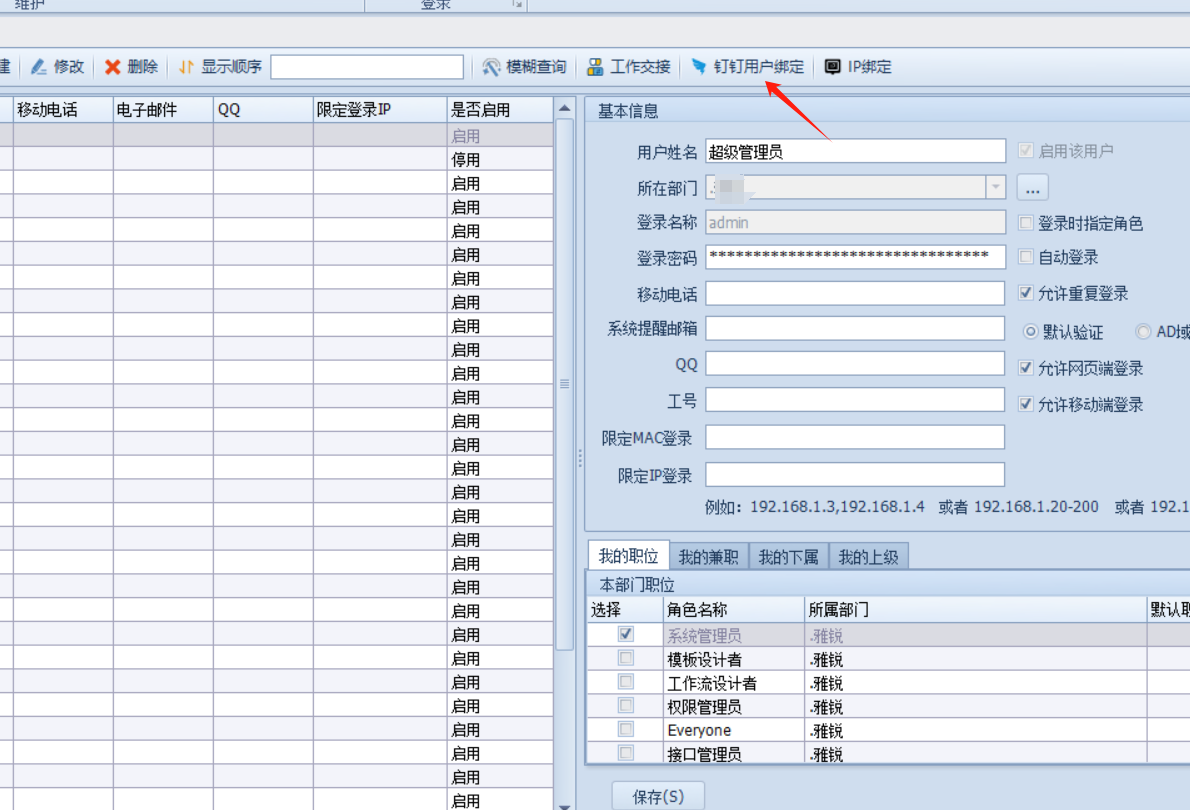Select 默认验证 radio button
The height and width of the screenshot is (810, 1190).
tap(1030, 331)
